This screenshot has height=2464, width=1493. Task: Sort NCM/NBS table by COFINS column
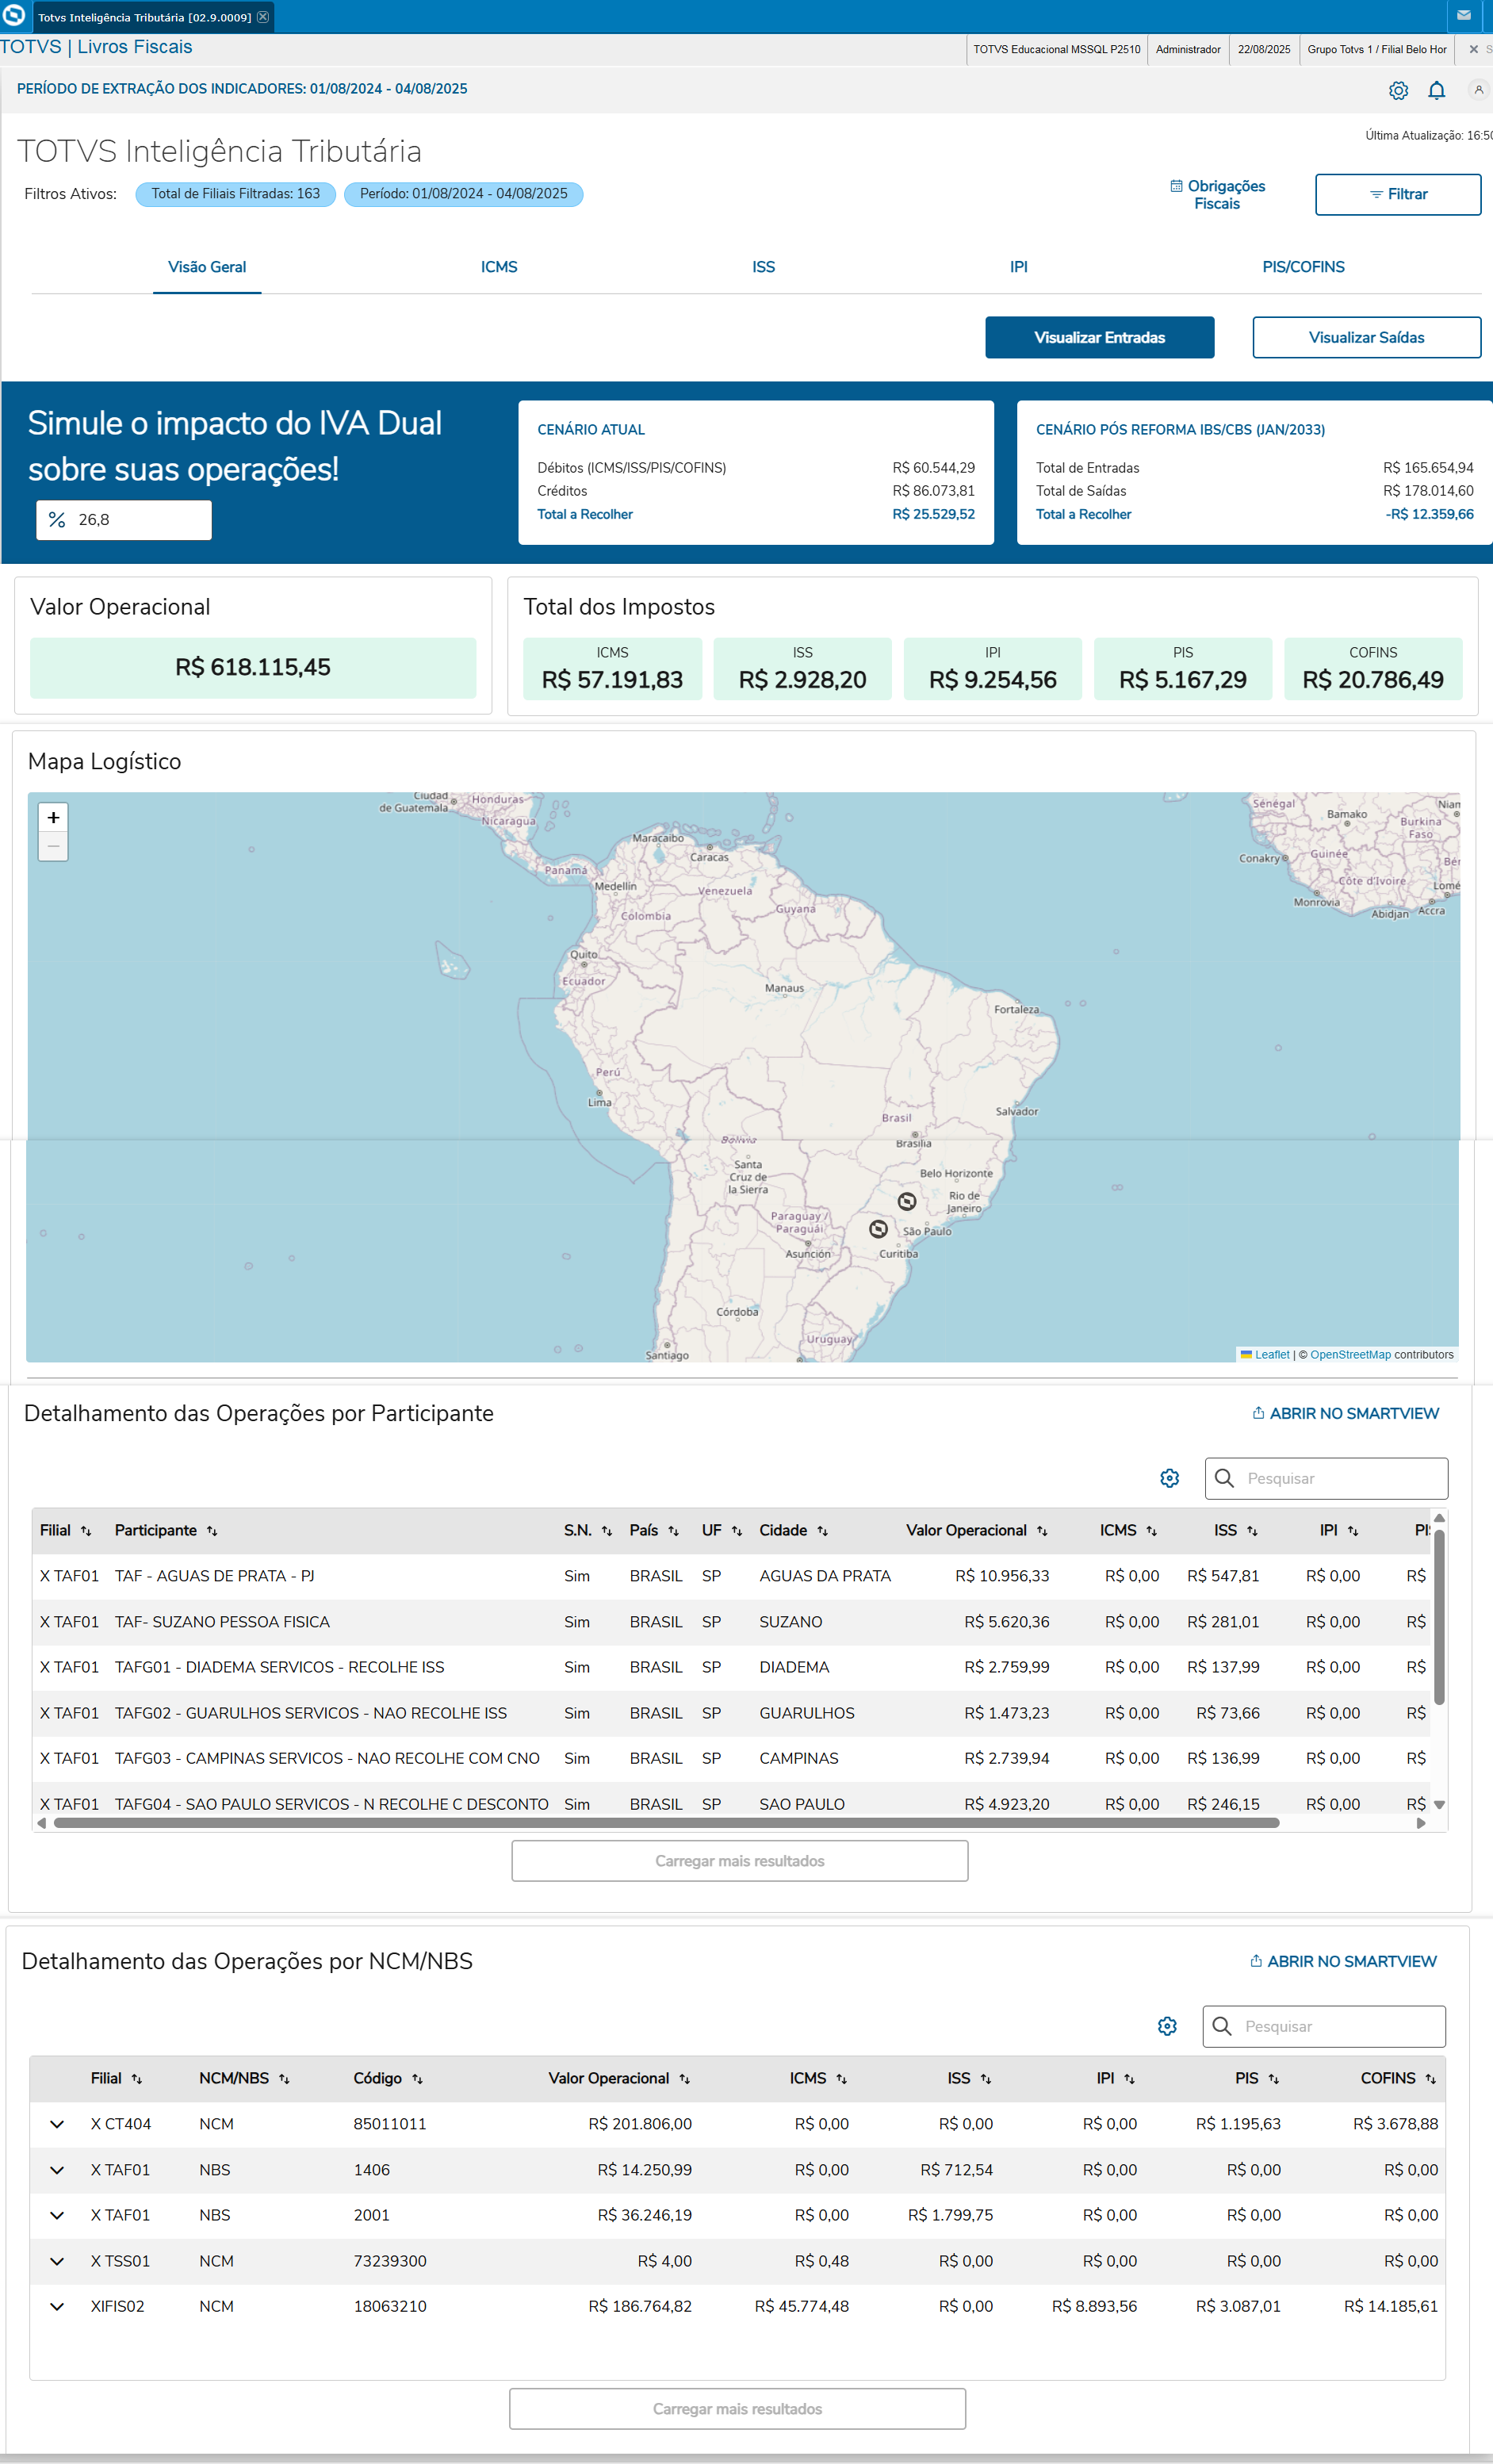pos(1431,2079)
